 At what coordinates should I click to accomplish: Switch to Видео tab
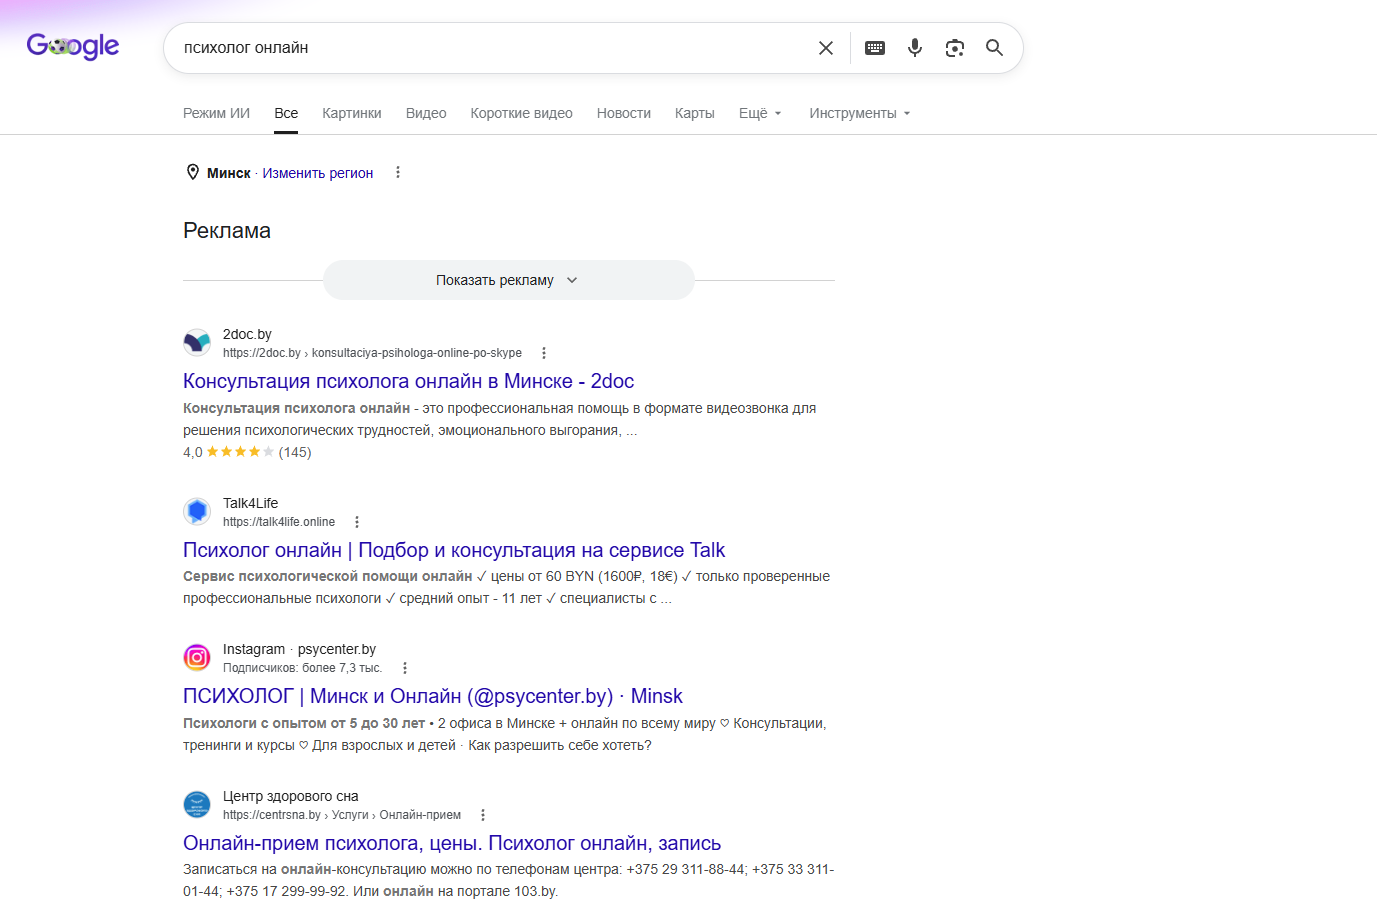tap(426, 113)
